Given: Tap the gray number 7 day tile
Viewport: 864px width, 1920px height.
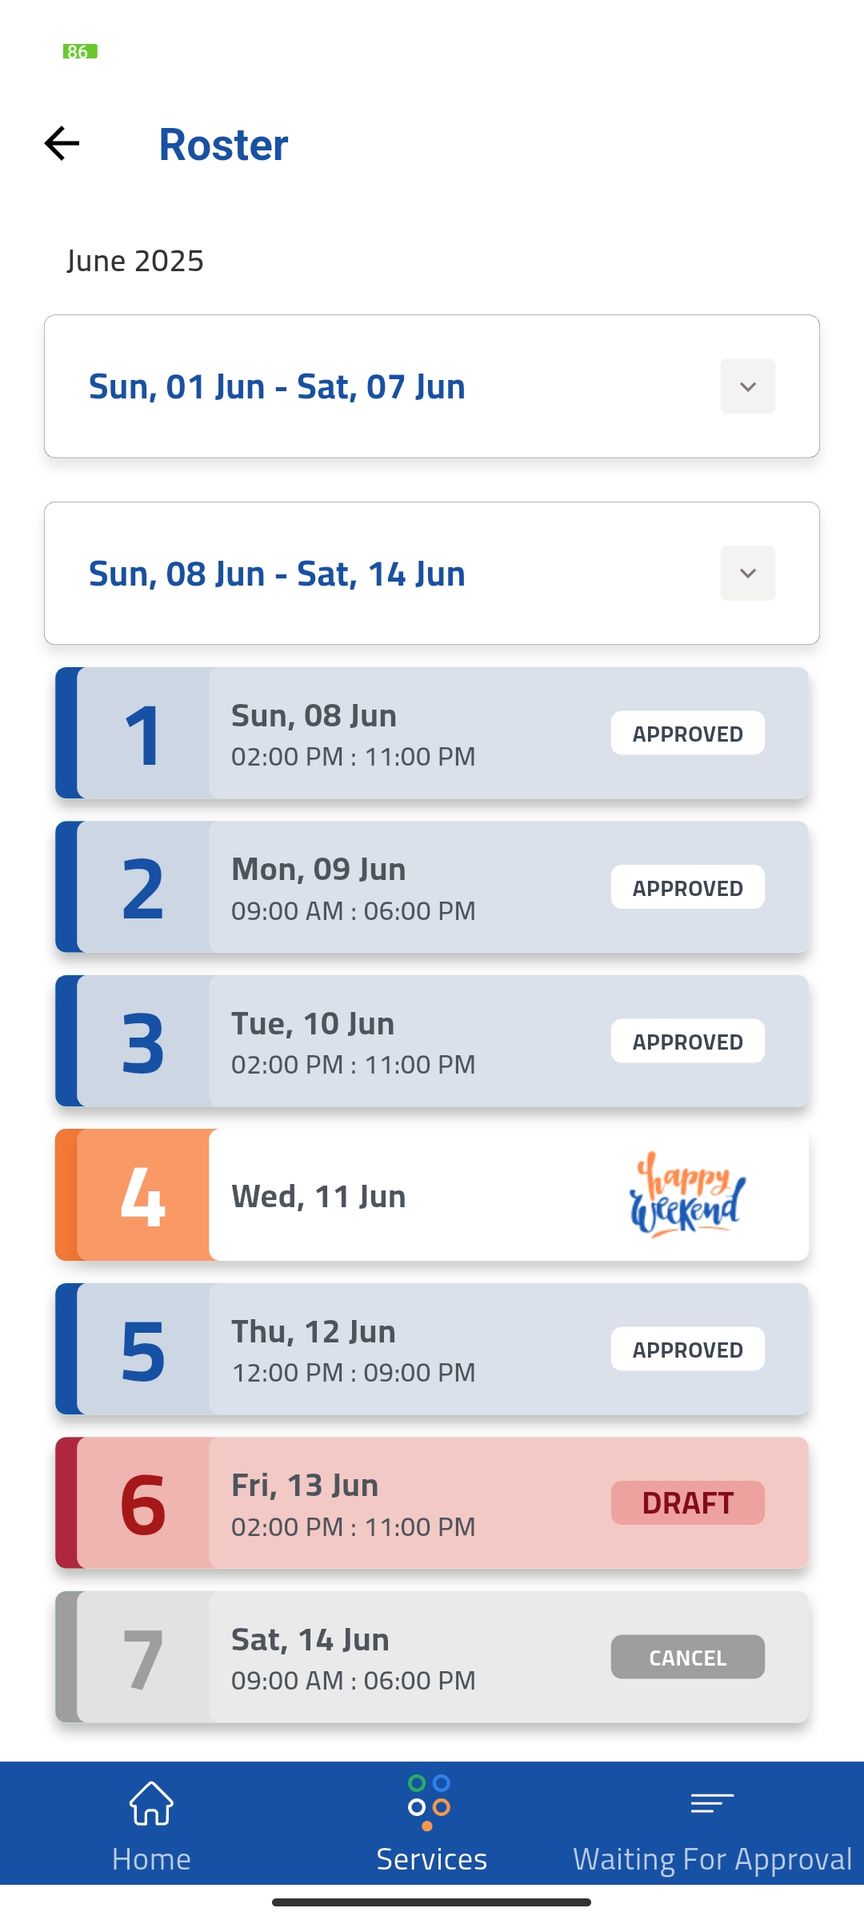Looking at the screenshot, I should [x=143, y=1657].
